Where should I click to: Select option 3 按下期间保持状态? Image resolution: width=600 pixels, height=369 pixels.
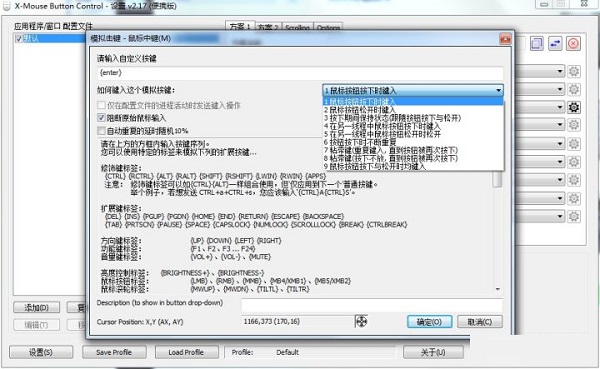[x=413, y=118]
